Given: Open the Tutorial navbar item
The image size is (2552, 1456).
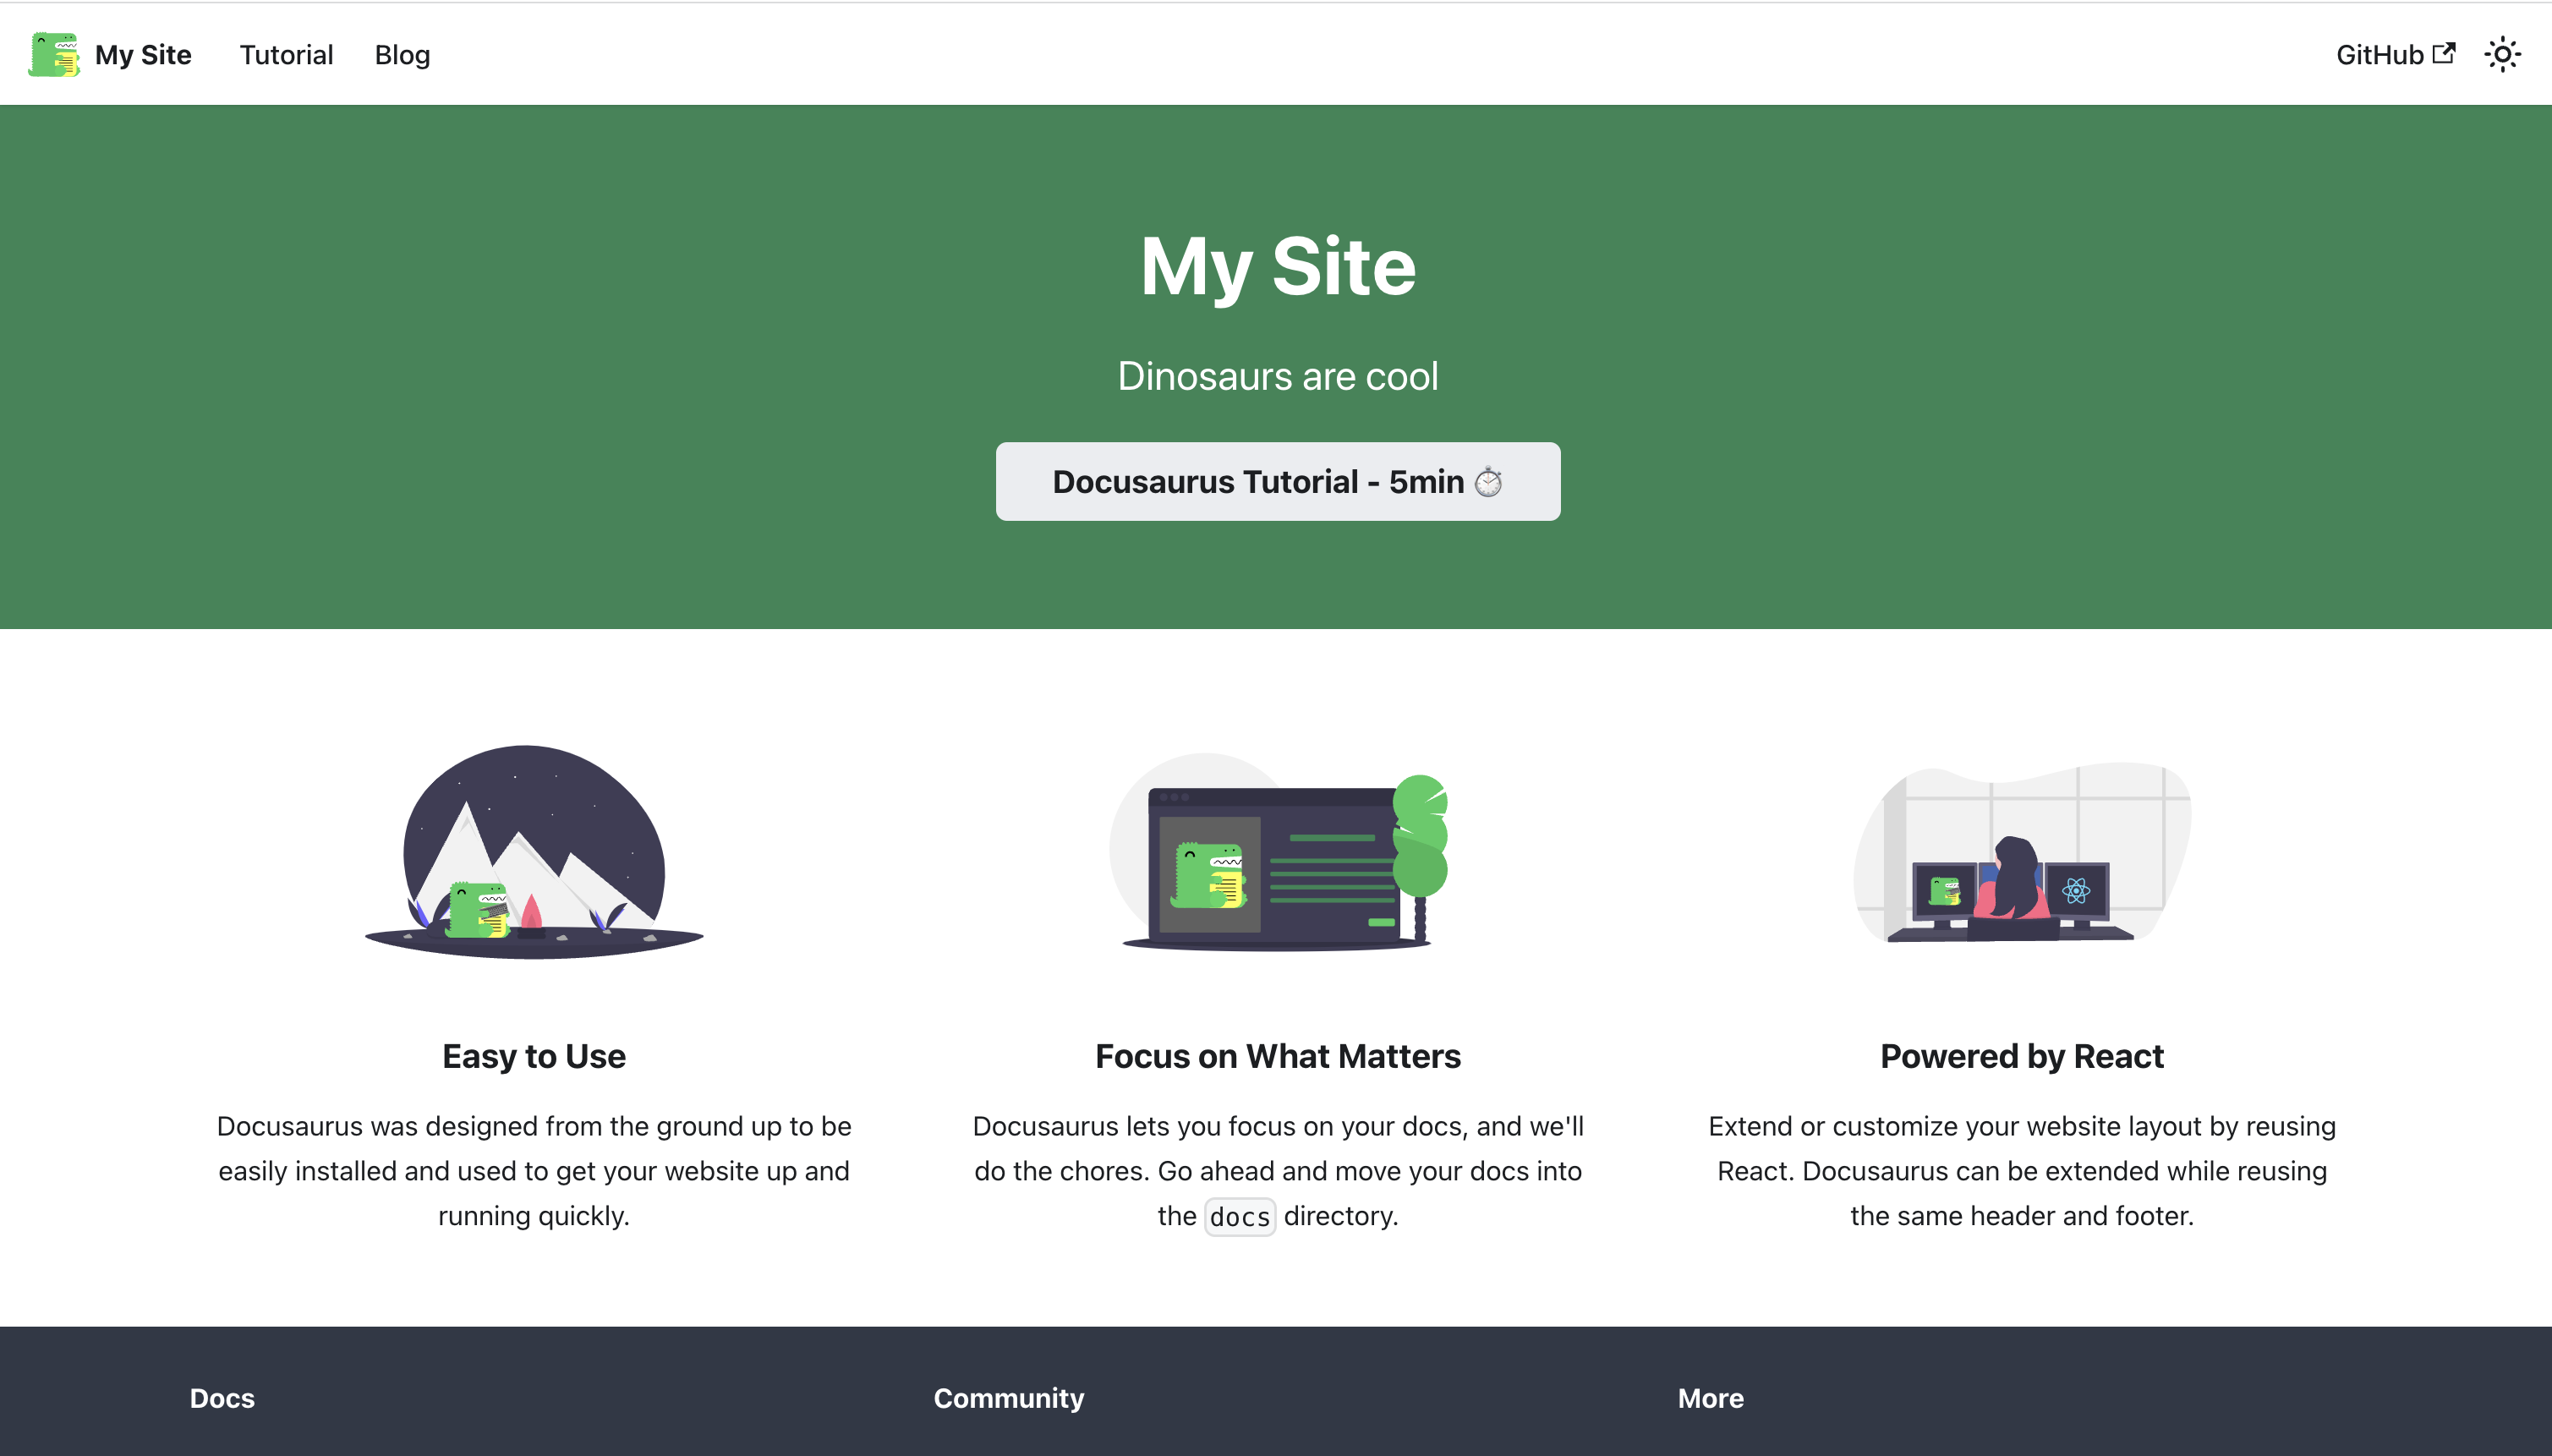Looking at the screenshot, I should coord(286,54).
